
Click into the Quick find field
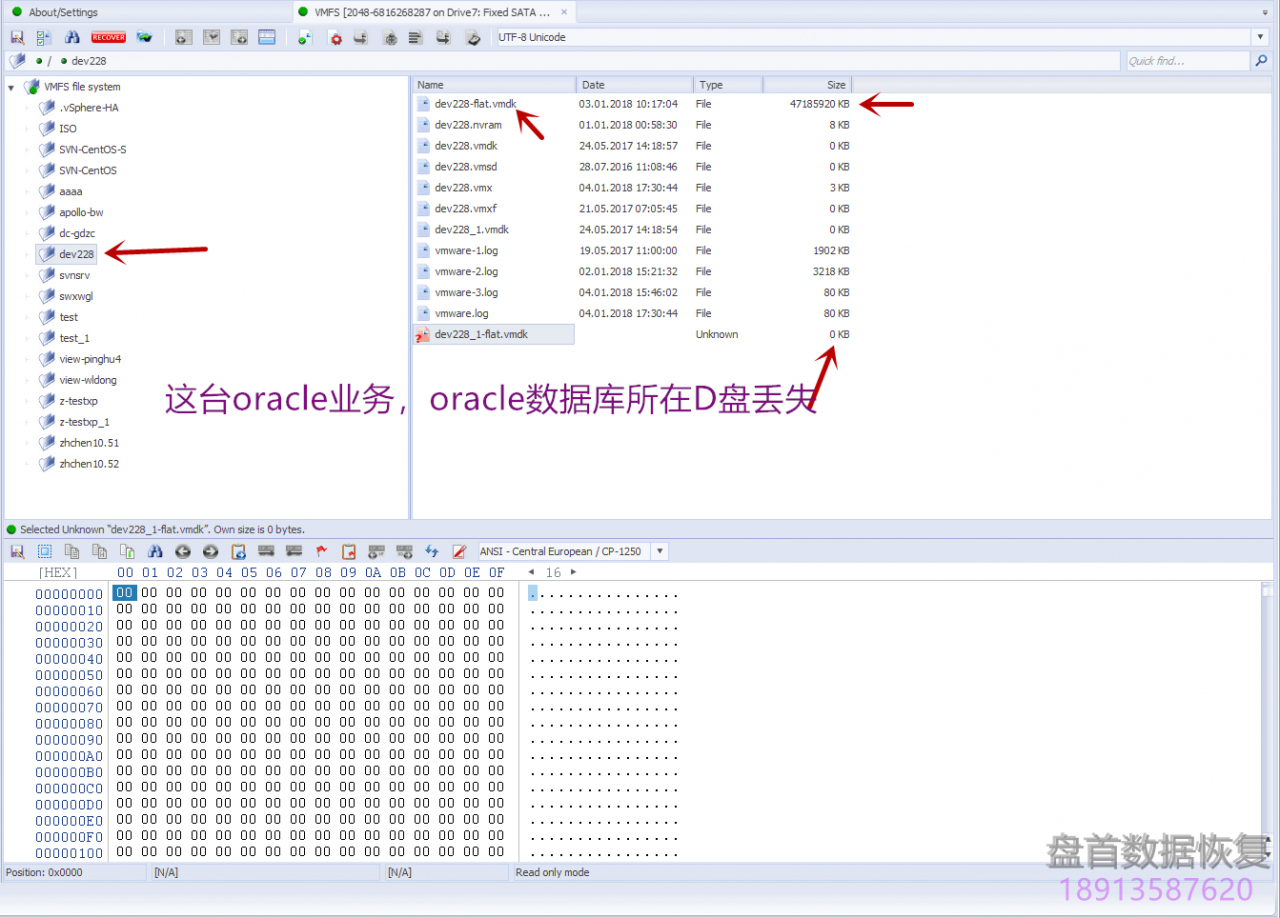click(x=1187, y=61)
